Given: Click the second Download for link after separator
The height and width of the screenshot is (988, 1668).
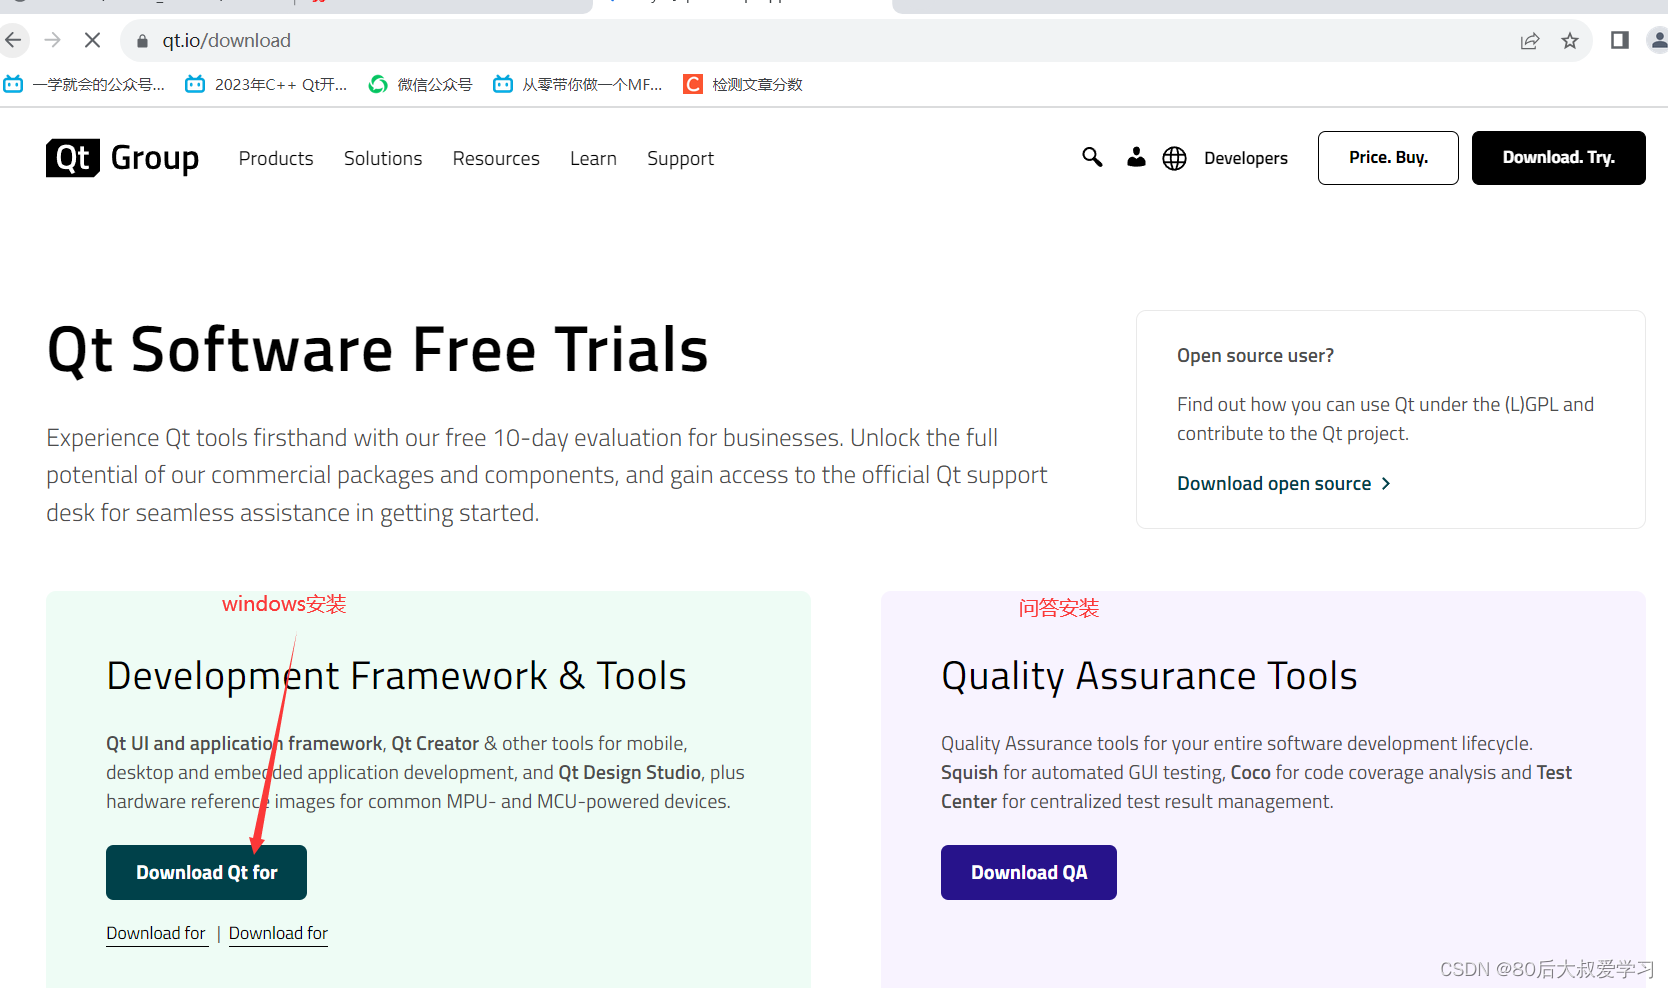Looking at the screenshot, I should (278, 933).
